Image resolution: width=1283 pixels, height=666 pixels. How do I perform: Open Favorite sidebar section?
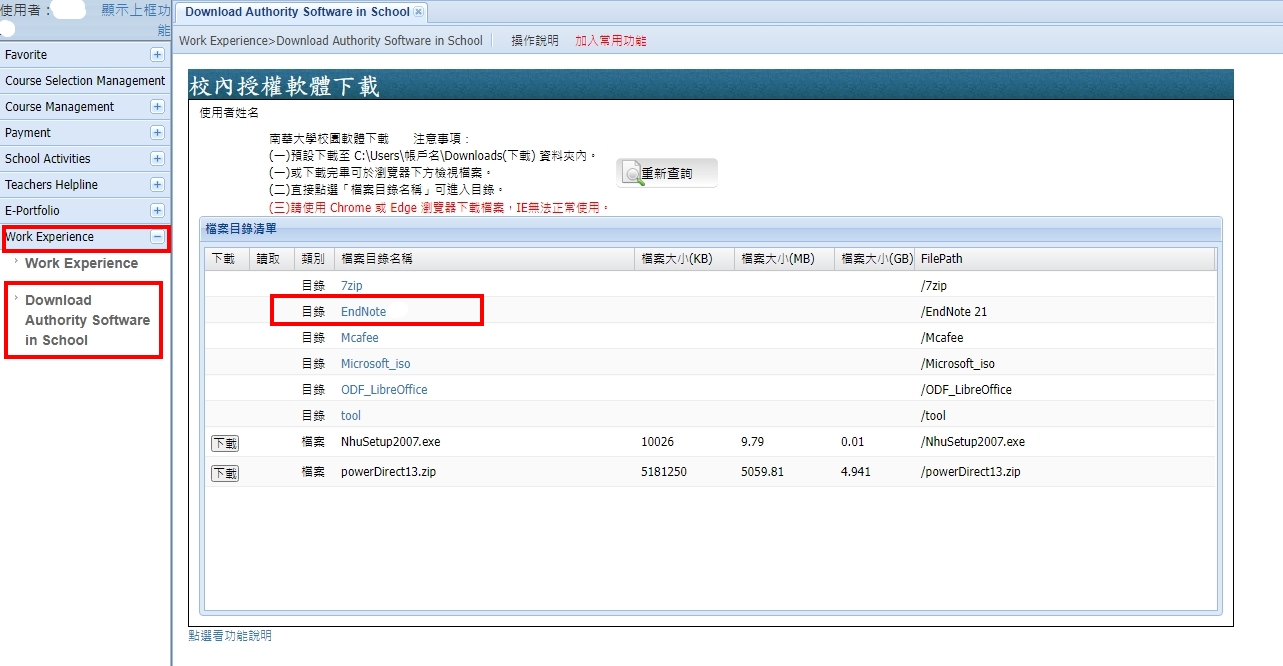(x=85, y=55)
